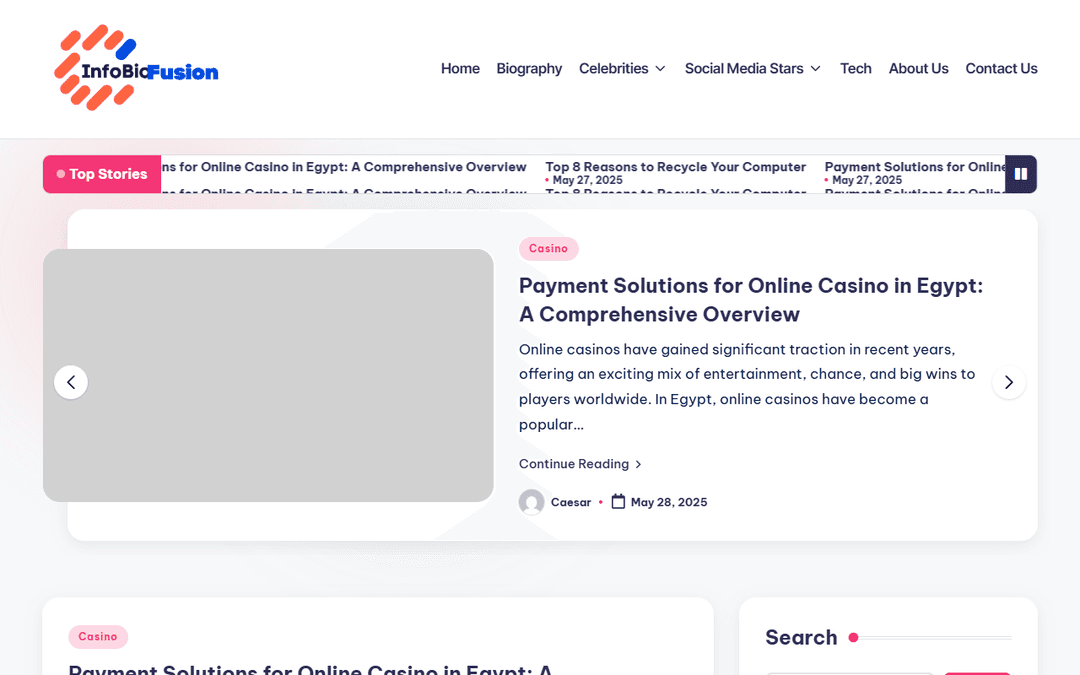Image resolution: width=1080 pixels, height=675 pixels.
Task: Open the Tech menu item
Action: click(855, 69)
